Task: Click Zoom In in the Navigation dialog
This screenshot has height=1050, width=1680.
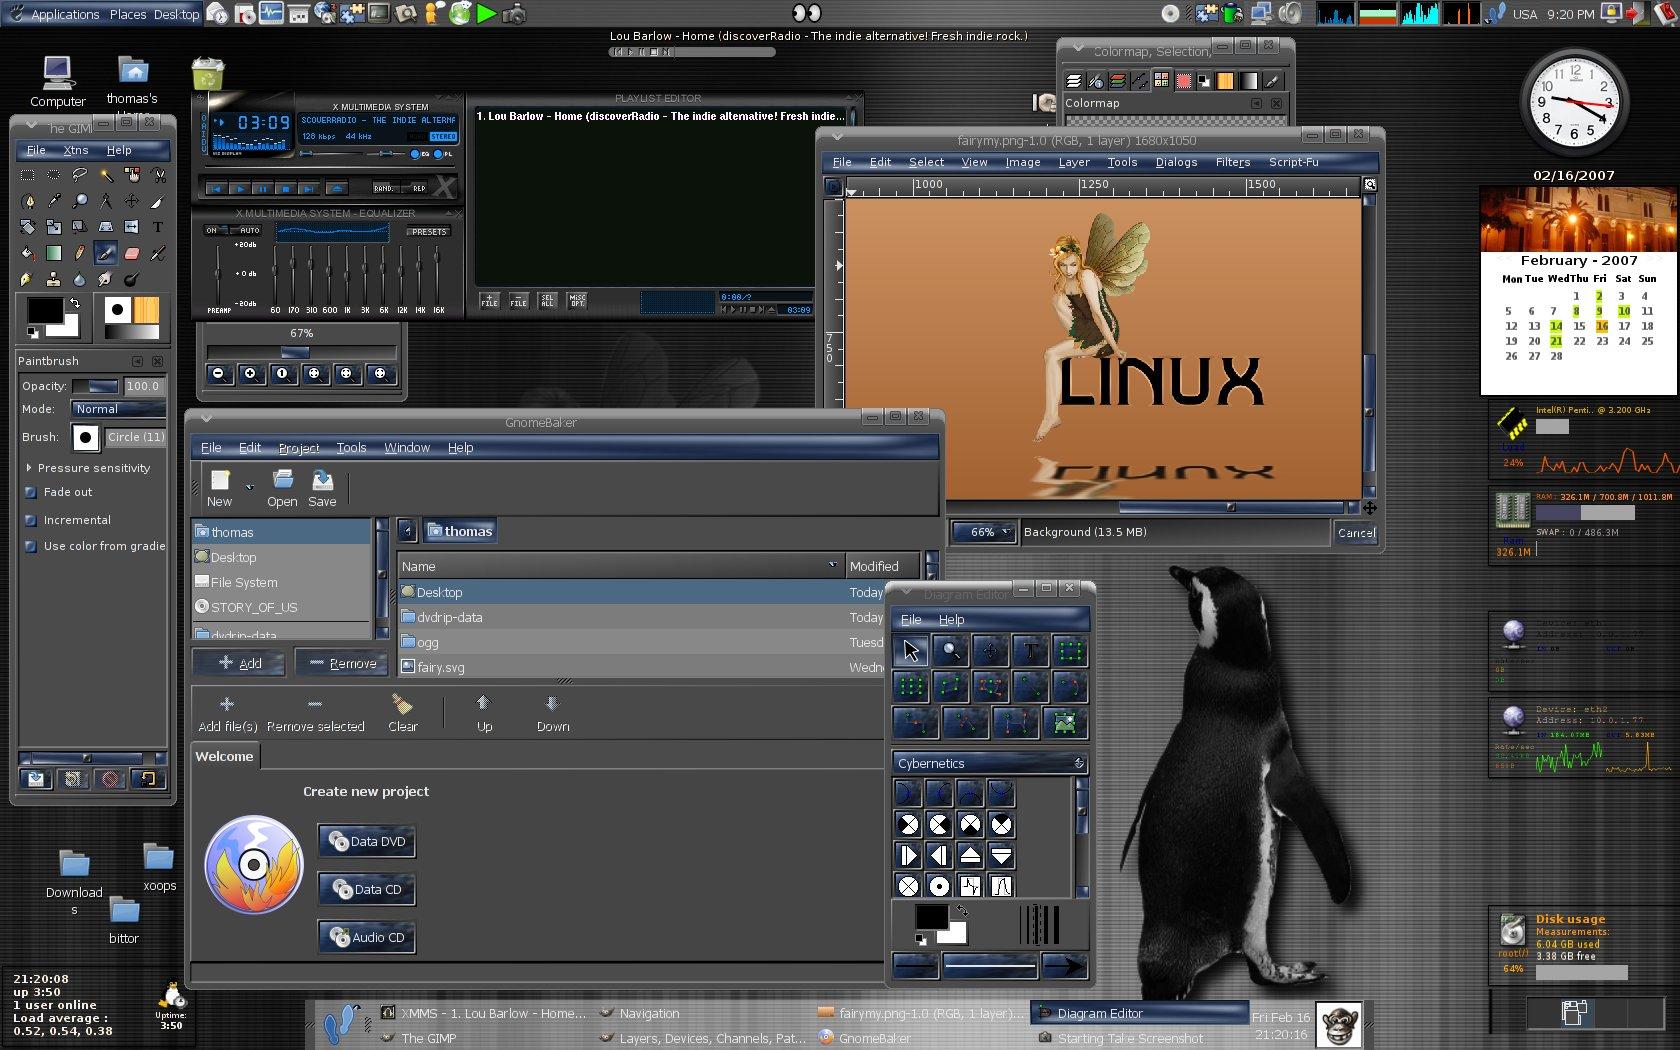Action: pos(251,374)
